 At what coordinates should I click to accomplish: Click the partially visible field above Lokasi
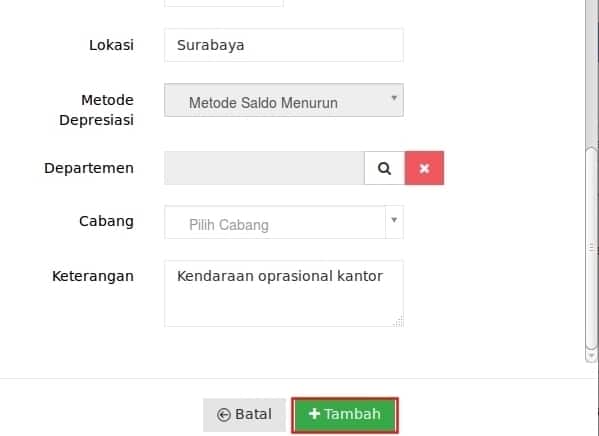tap(224, 3)
